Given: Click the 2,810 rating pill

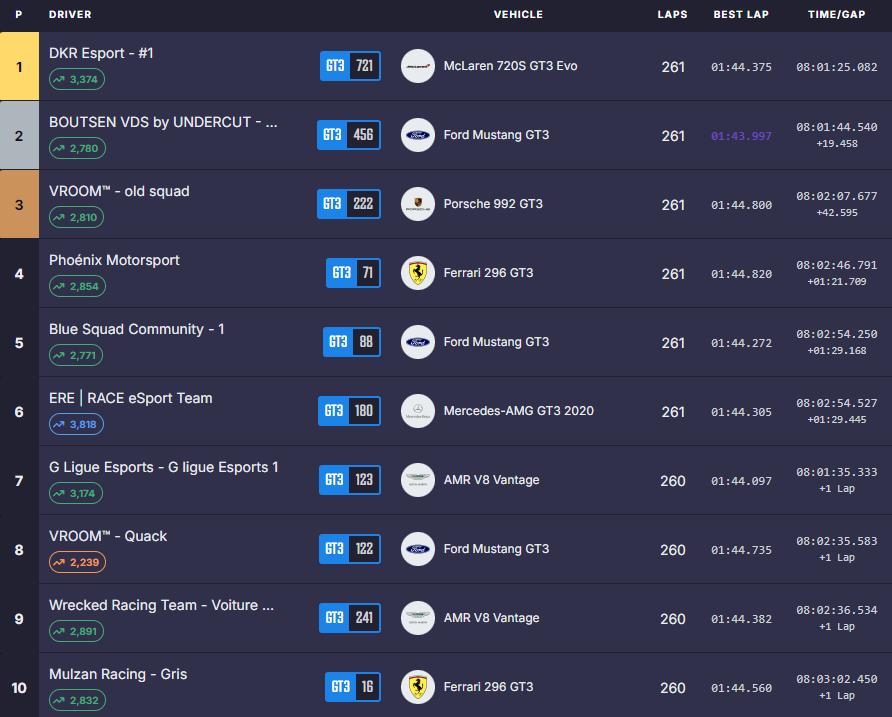Looking at the screenshot, I should pyautogui.click(x=76, y=217).
